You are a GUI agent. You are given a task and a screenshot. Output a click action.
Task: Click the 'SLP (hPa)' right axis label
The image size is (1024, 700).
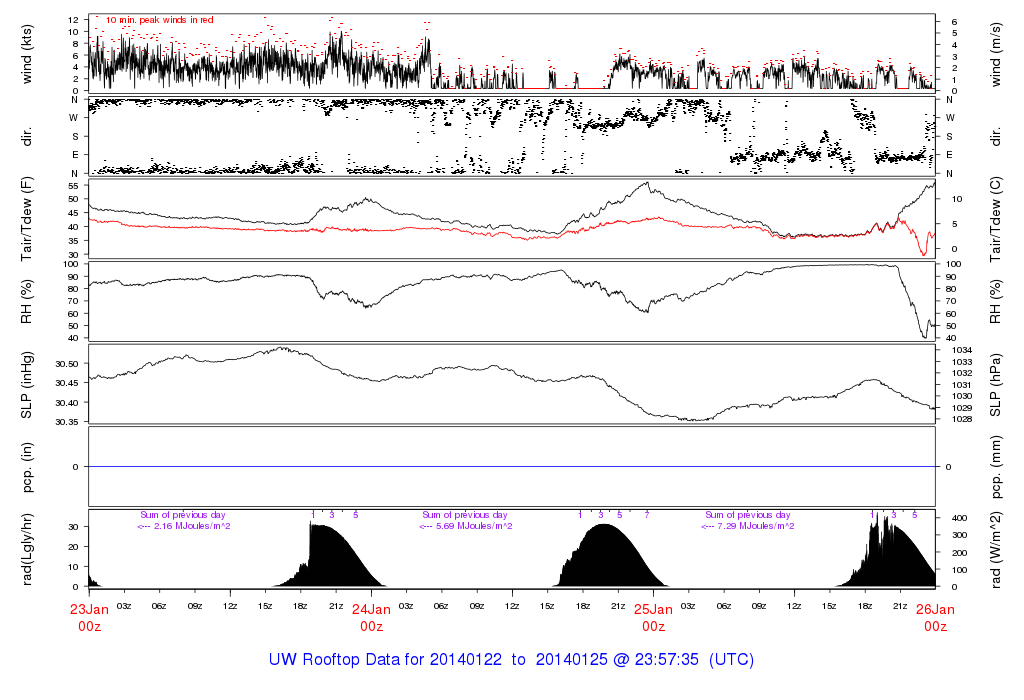click(994, 385)
